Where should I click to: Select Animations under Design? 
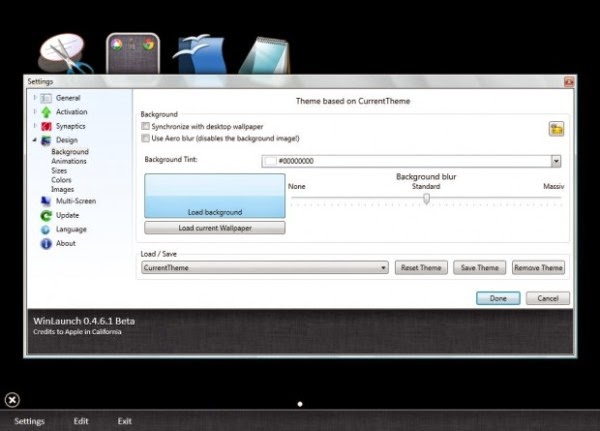point(69,161)
